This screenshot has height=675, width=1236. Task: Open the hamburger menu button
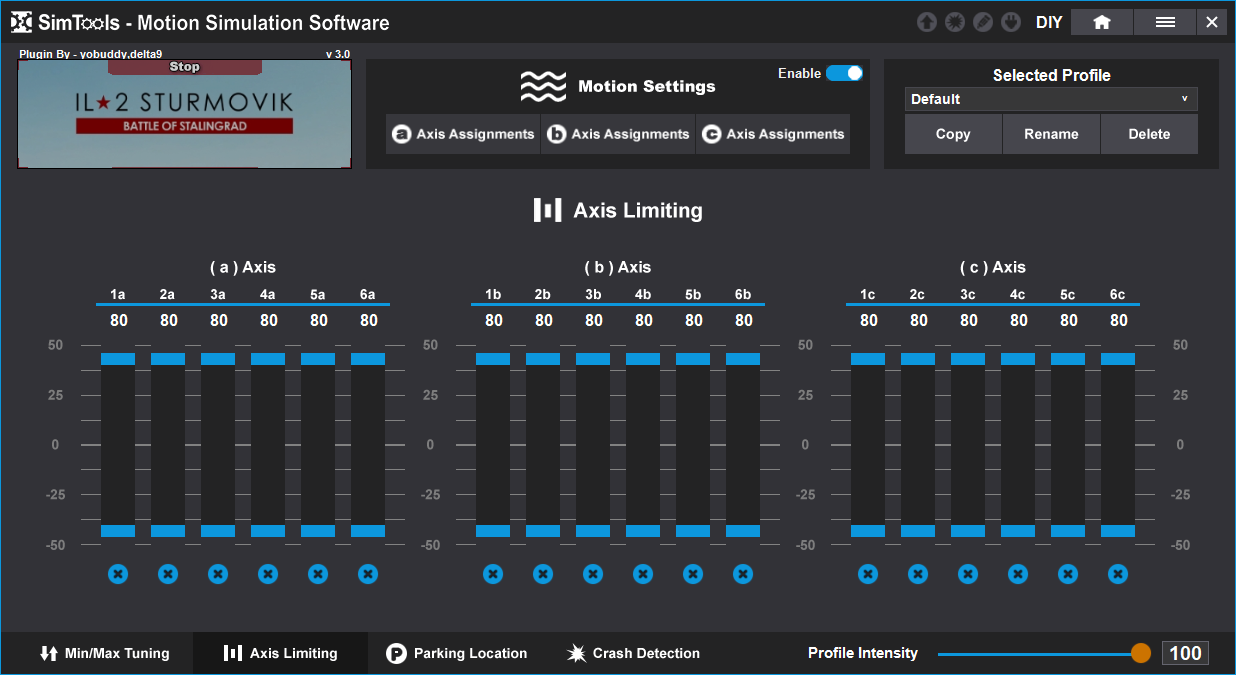coord(1165,22)
